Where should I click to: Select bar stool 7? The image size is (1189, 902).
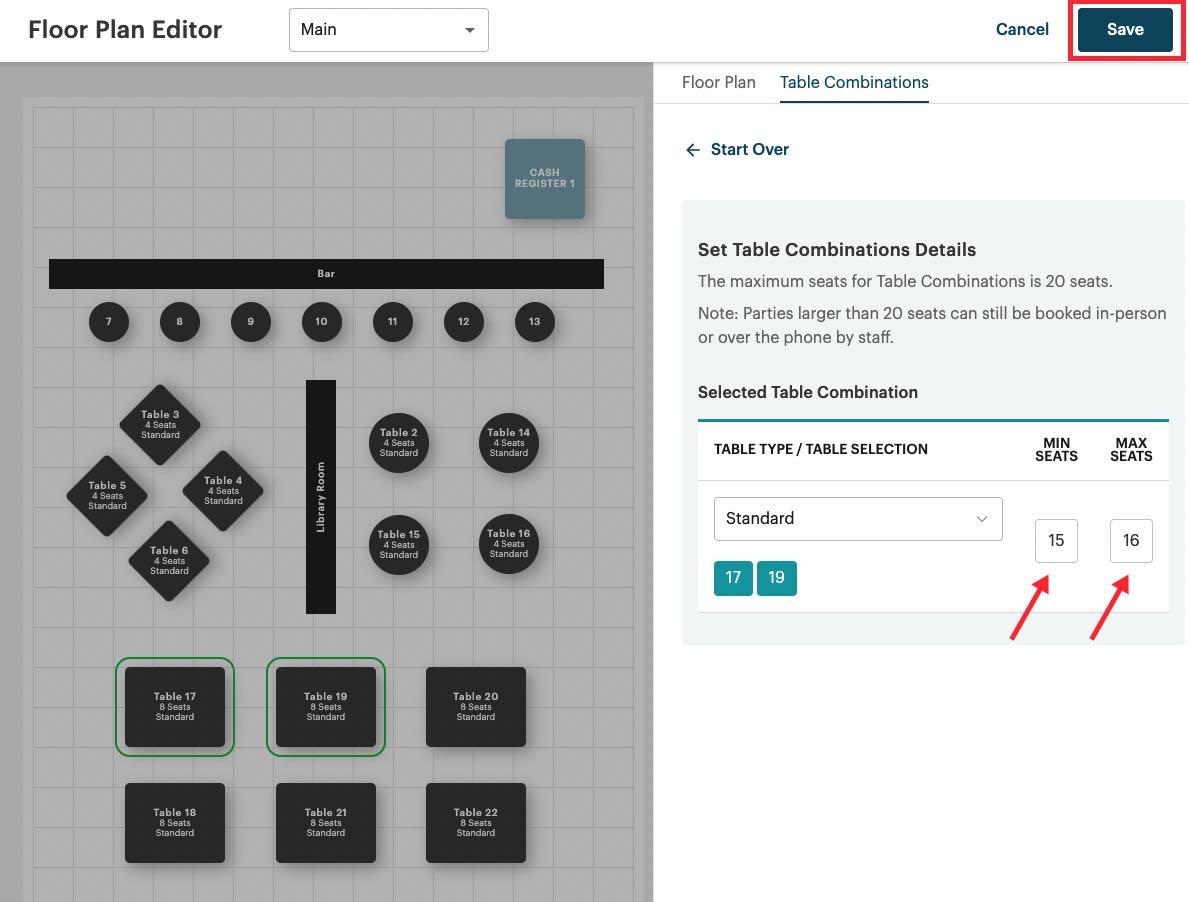108,322
